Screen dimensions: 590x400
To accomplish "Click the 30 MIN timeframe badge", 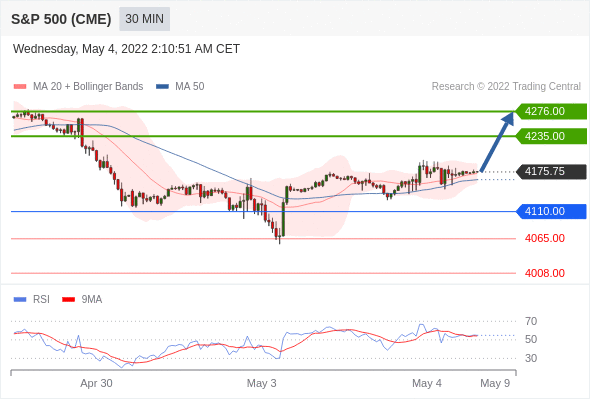I will tap(144, 19).
